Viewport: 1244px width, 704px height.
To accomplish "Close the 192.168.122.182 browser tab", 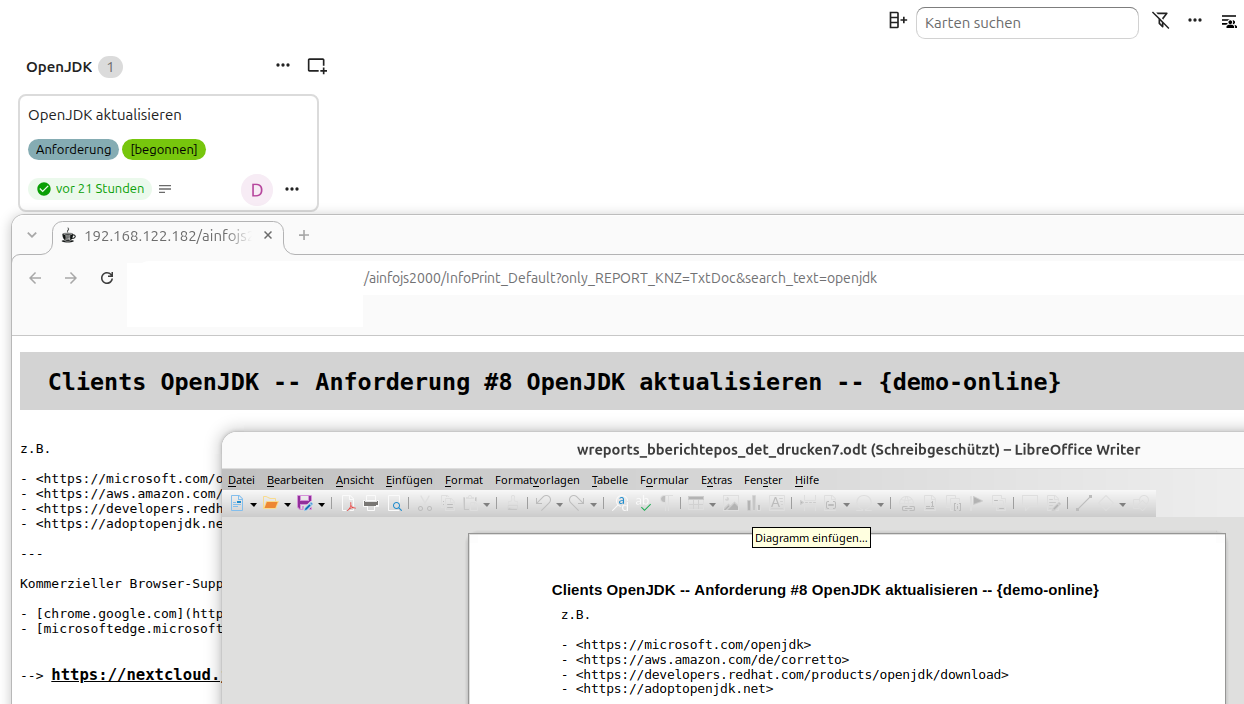I will tap(268, 236).
